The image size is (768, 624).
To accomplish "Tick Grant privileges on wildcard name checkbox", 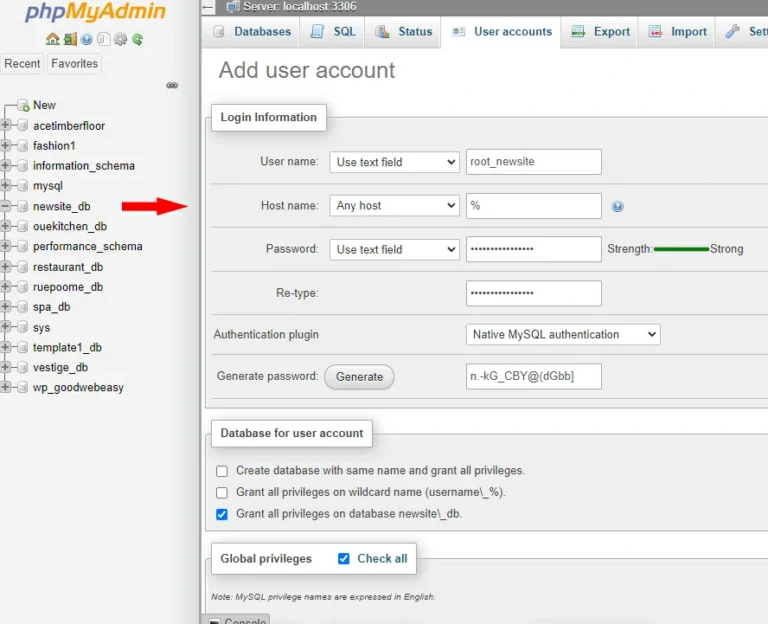I will tap(222, 493).
